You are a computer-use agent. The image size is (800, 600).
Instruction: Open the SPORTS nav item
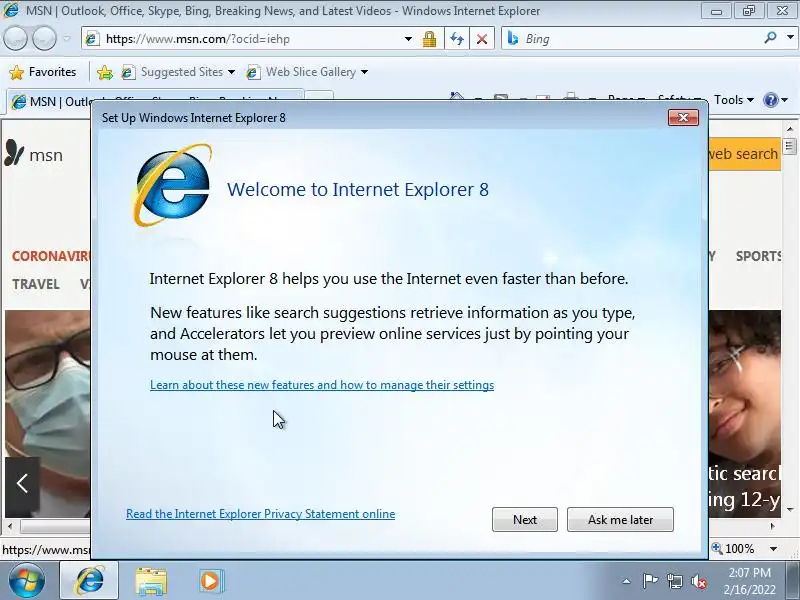click(759, 256)
